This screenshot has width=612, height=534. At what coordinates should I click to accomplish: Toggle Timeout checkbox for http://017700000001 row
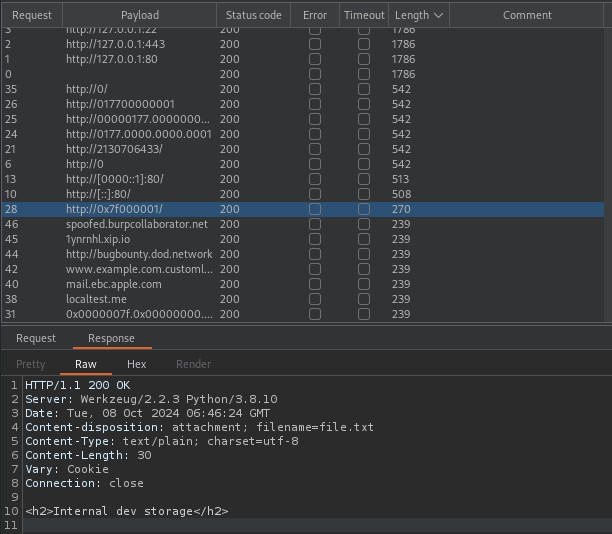tap(364, 104)
